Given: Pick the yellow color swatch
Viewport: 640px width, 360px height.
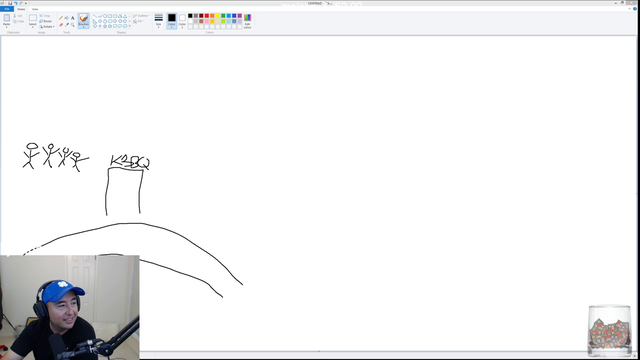Looking at the screenshot, I should tap(218, 16).
